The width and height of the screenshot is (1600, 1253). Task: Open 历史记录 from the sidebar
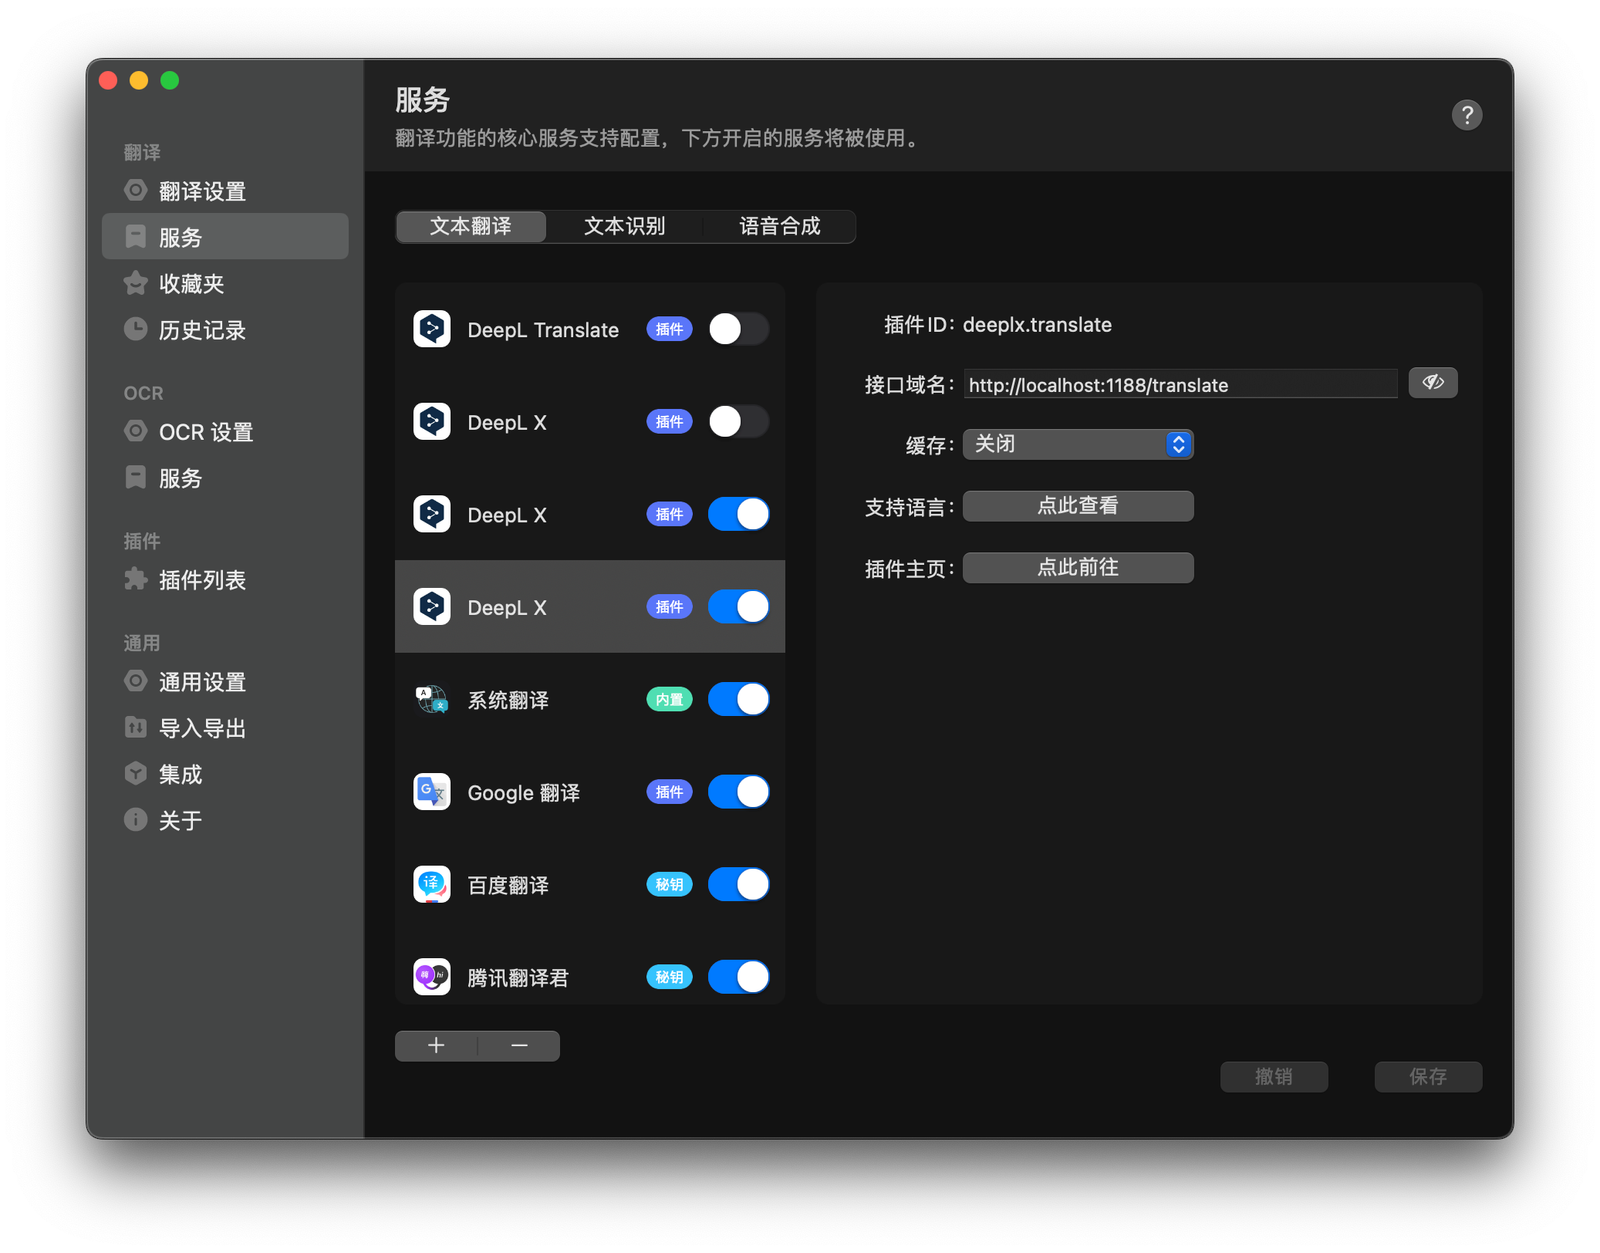click(204, 330)
